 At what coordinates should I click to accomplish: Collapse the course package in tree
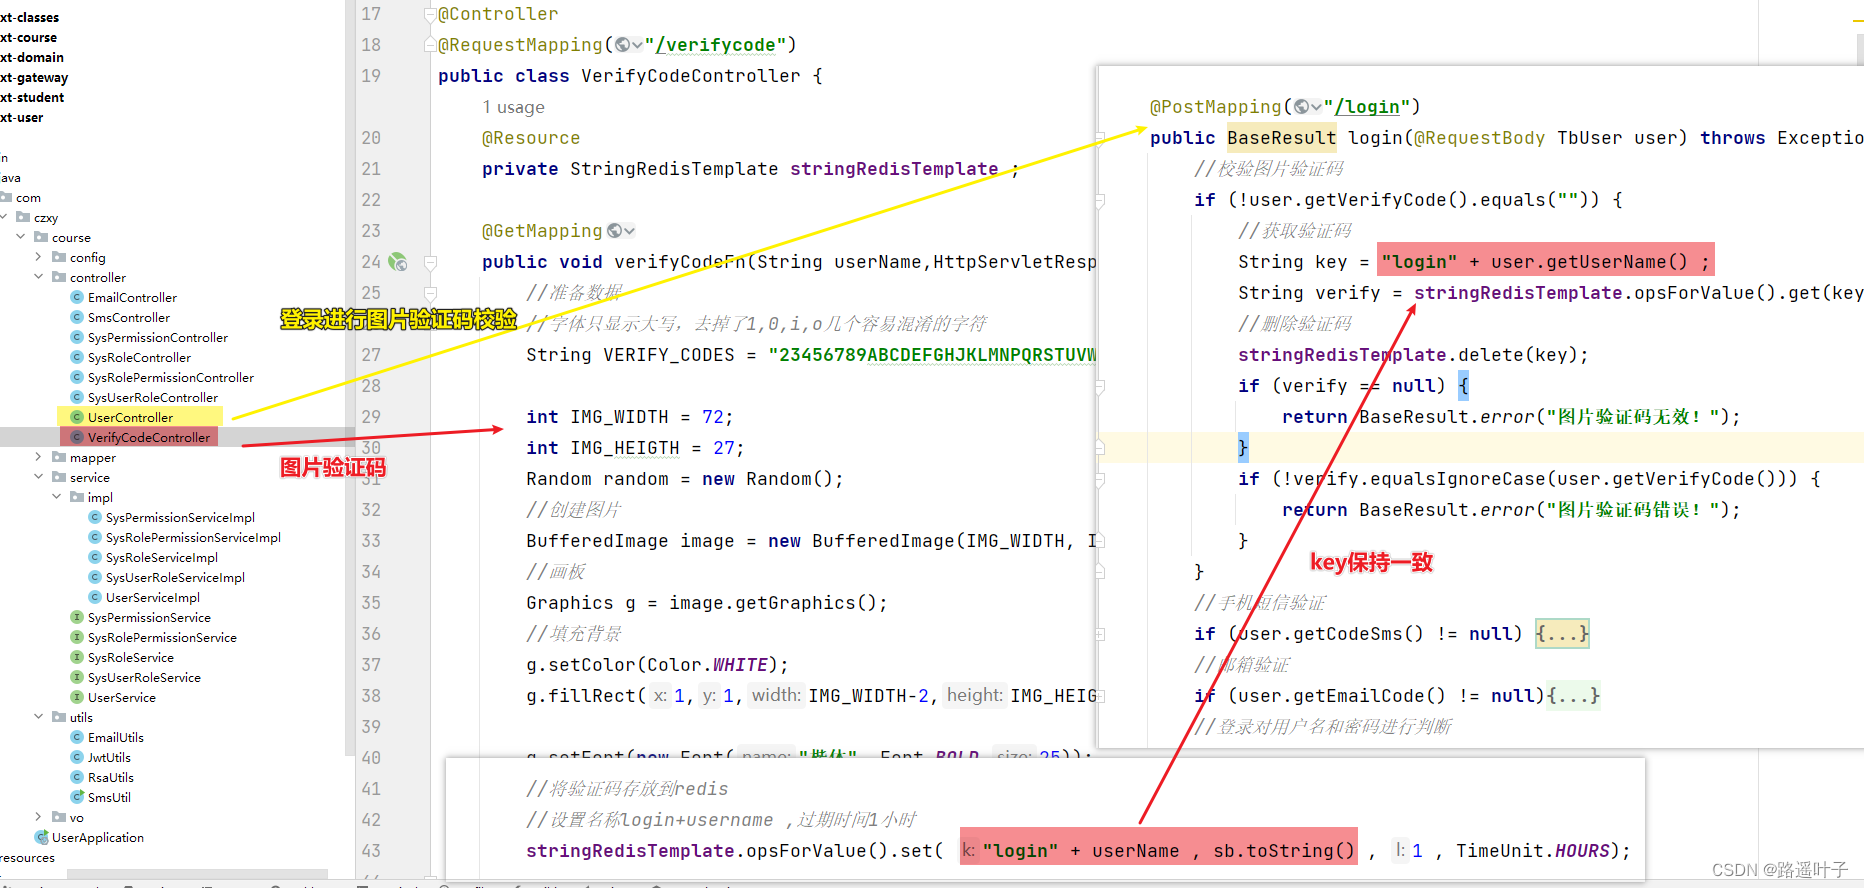[x=21, y=237]
